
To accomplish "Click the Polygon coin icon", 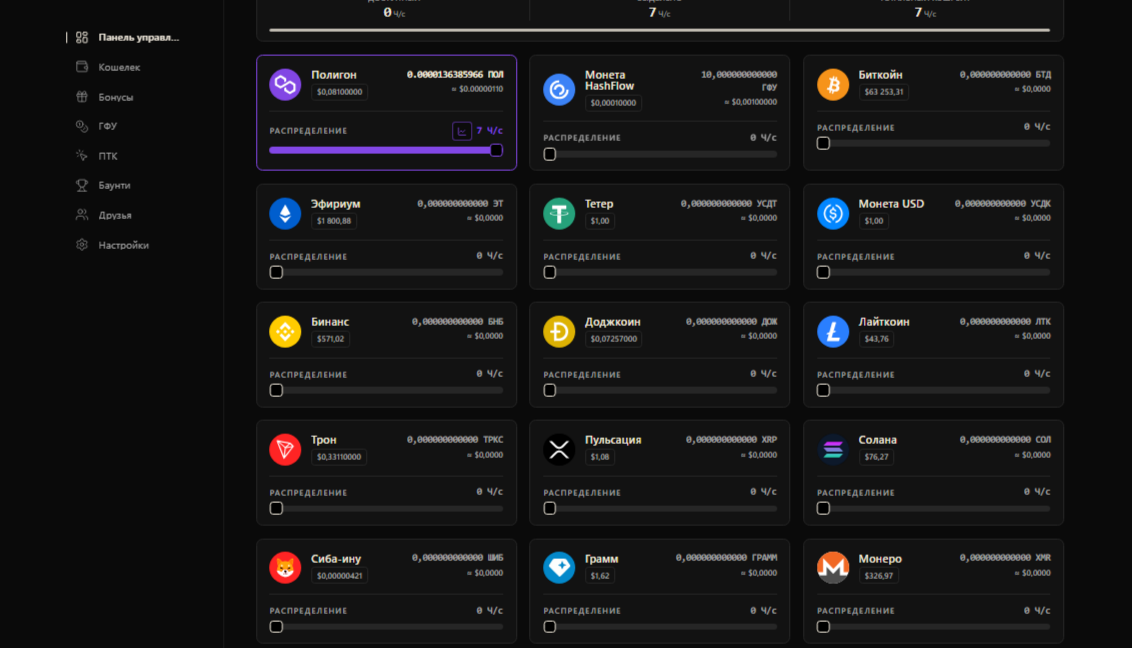I will click(x=285, y=84).
